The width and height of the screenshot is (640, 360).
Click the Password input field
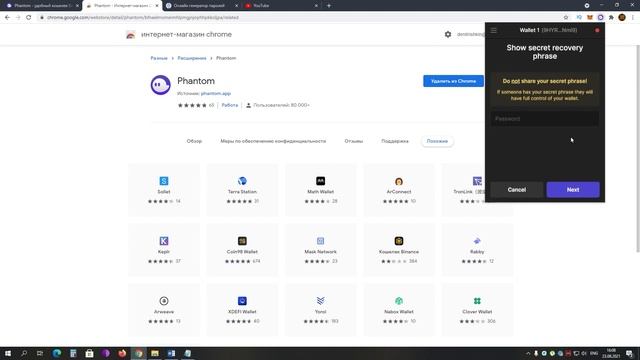click(544, 119)
